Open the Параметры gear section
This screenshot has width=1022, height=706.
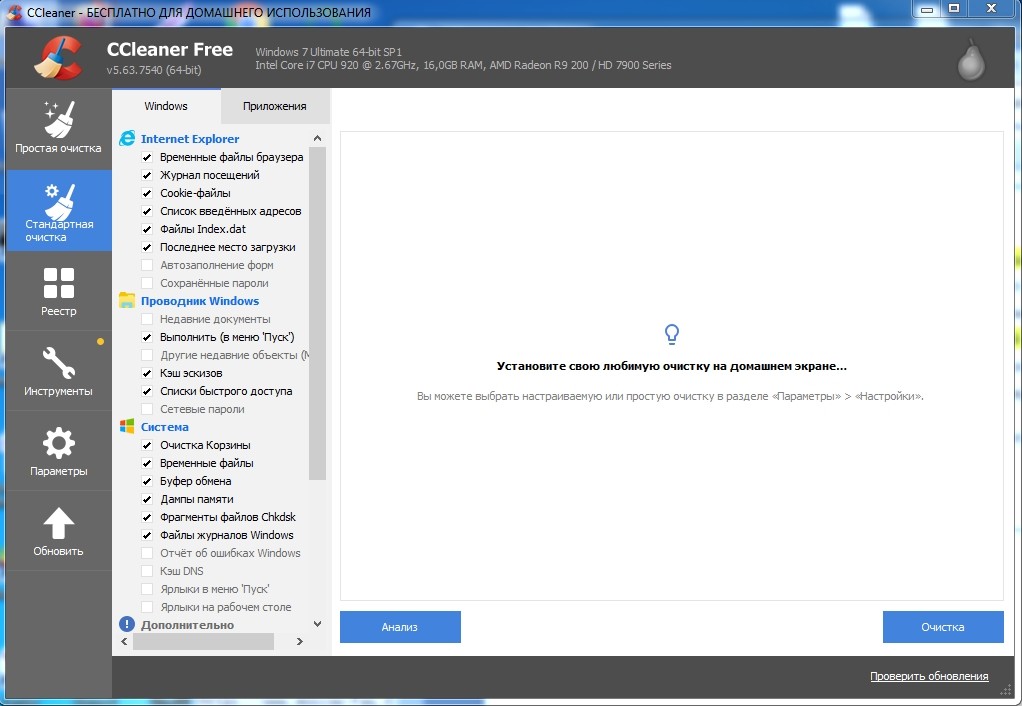click(59, 451)
